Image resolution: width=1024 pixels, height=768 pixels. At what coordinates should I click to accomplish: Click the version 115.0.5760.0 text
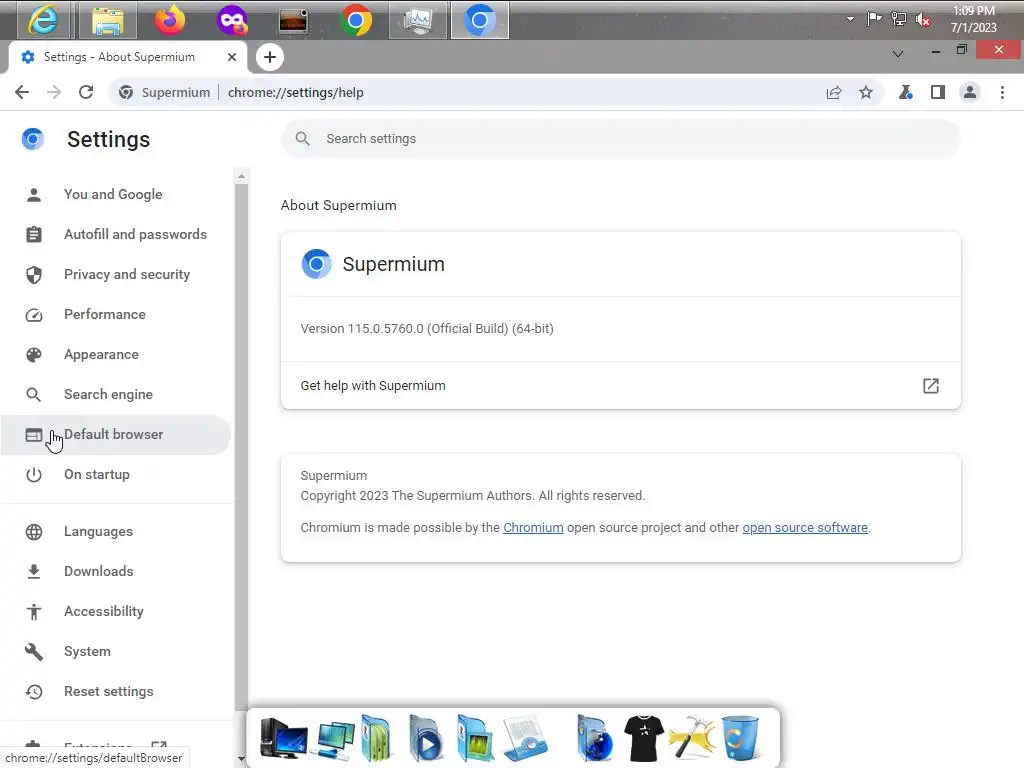pos(427,328)
